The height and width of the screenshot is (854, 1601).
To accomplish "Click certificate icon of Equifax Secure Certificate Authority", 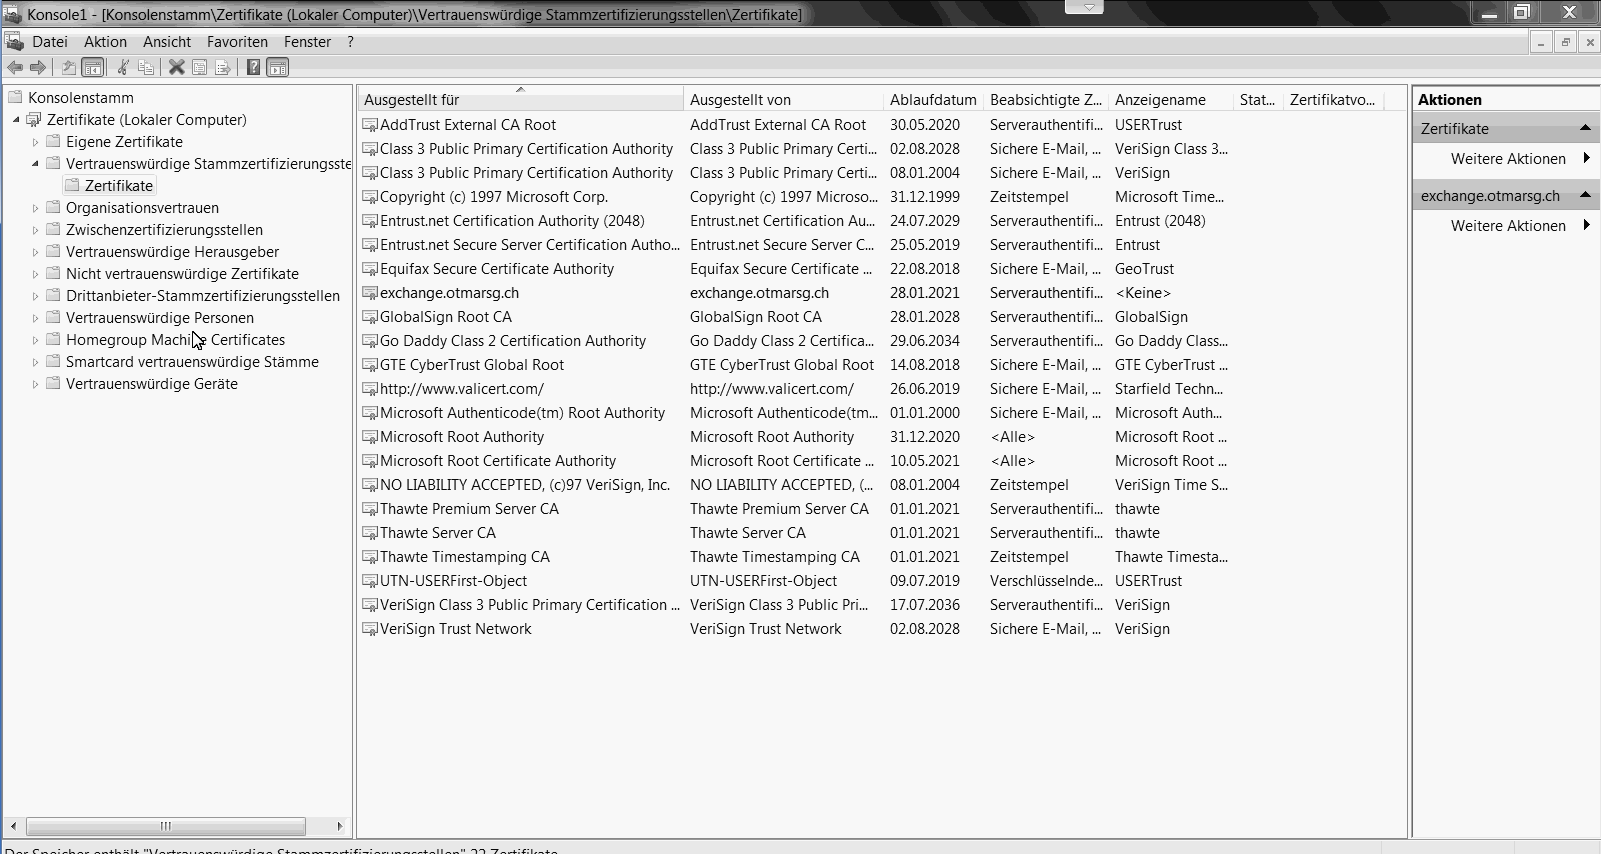I will point(370,269).
